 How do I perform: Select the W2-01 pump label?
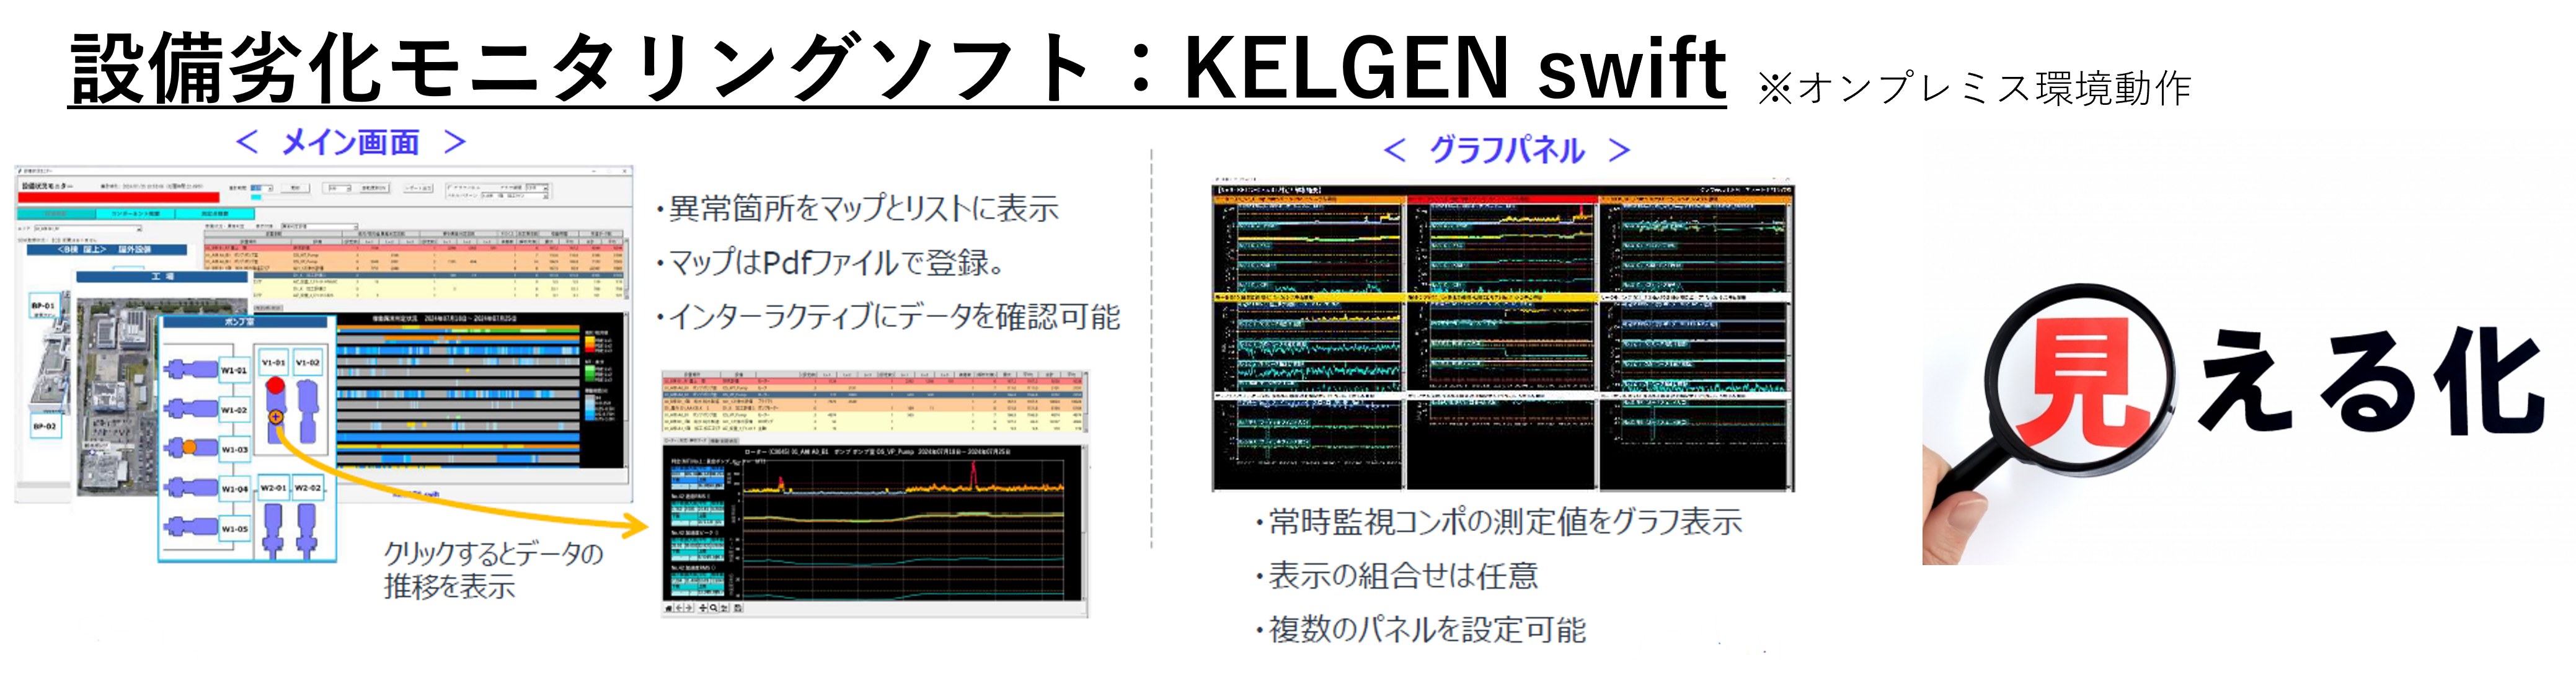[274, 488]
